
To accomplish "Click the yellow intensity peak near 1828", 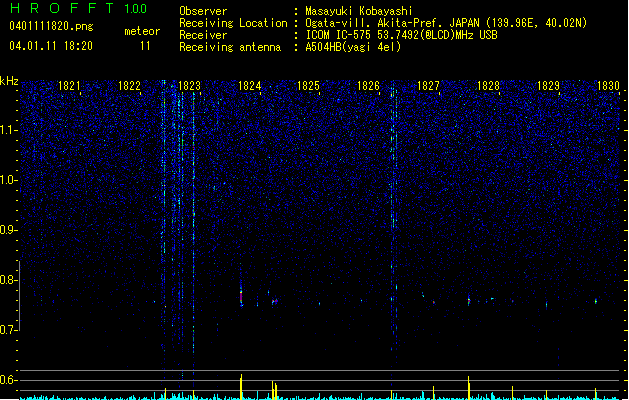I will pos(469,388).
